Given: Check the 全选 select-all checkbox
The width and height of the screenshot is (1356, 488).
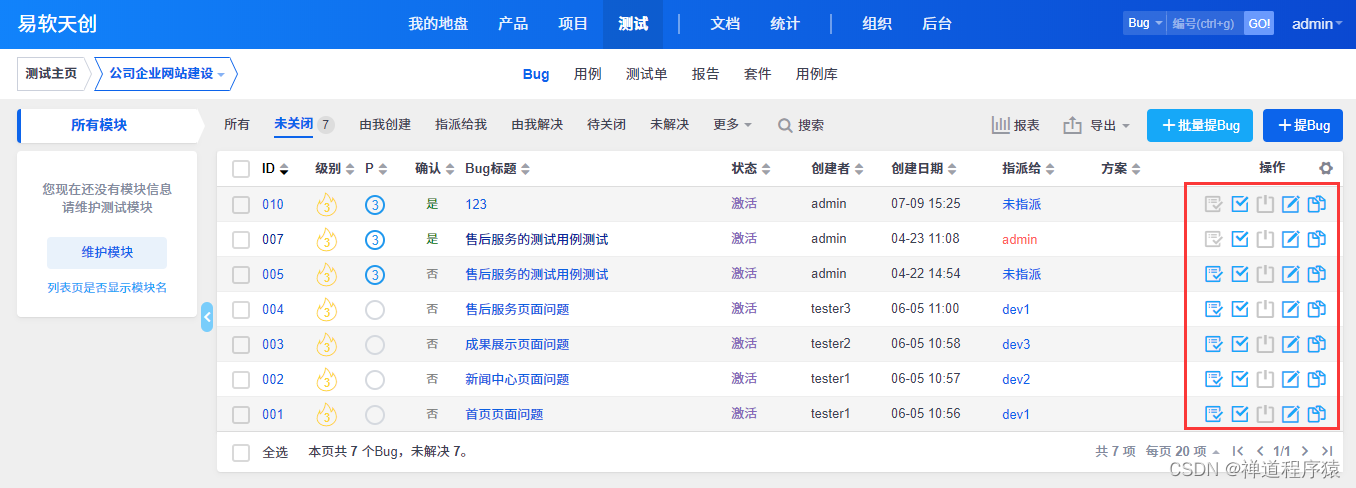Looking at the screenshot, I should coord(241,453).
